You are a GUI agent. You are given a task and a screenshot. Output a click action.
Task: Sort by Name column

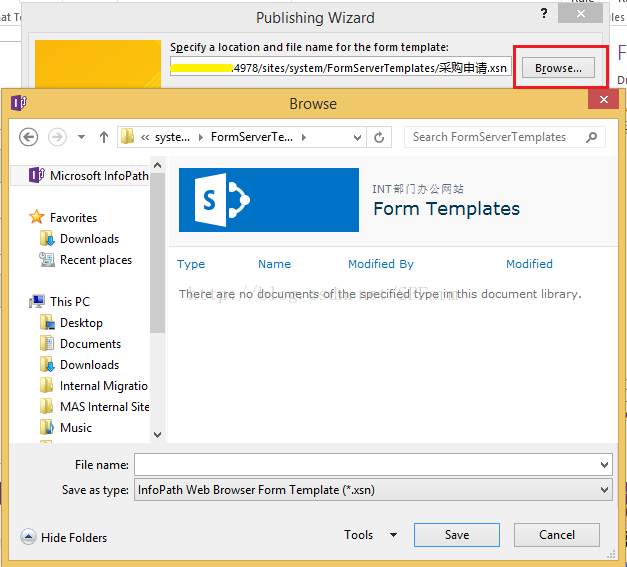click(274, 264)
